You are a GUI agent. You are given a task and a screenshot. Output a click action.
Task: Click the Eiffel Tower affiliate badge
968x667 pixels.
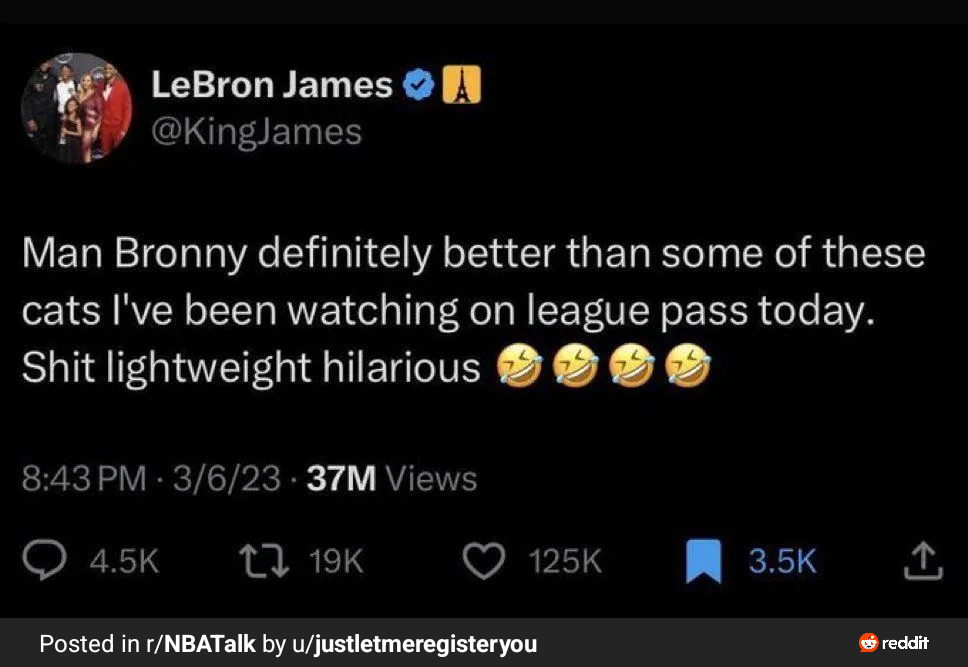461,85
